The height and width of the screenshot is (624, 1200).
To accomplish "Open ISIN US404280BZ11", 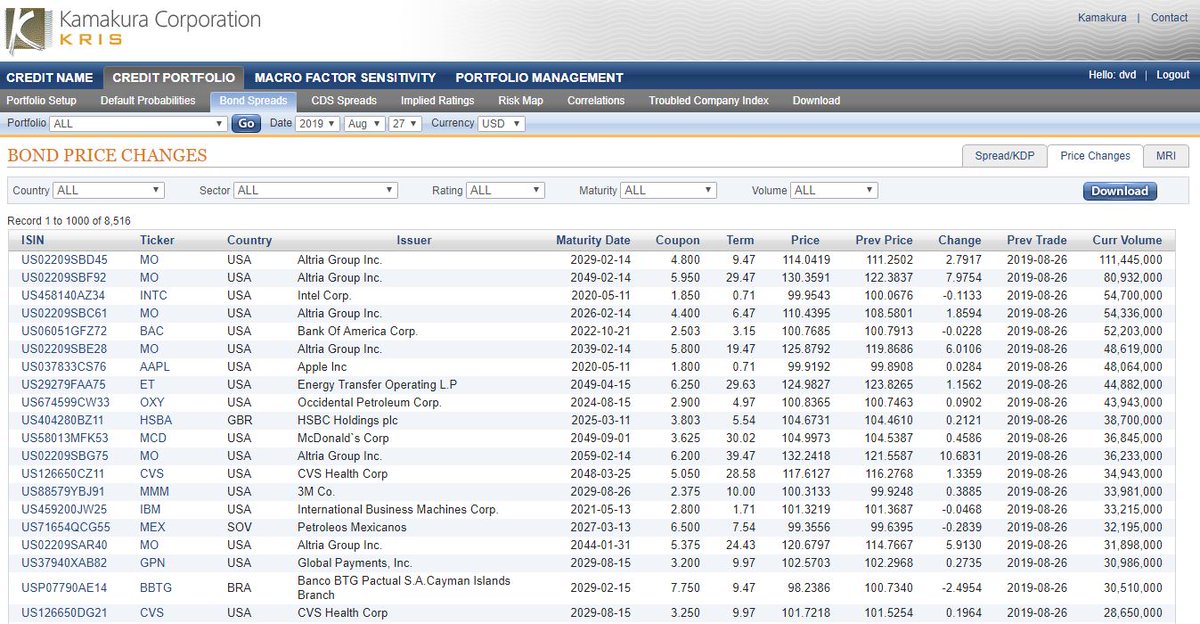I will click(x=62, y=420).
